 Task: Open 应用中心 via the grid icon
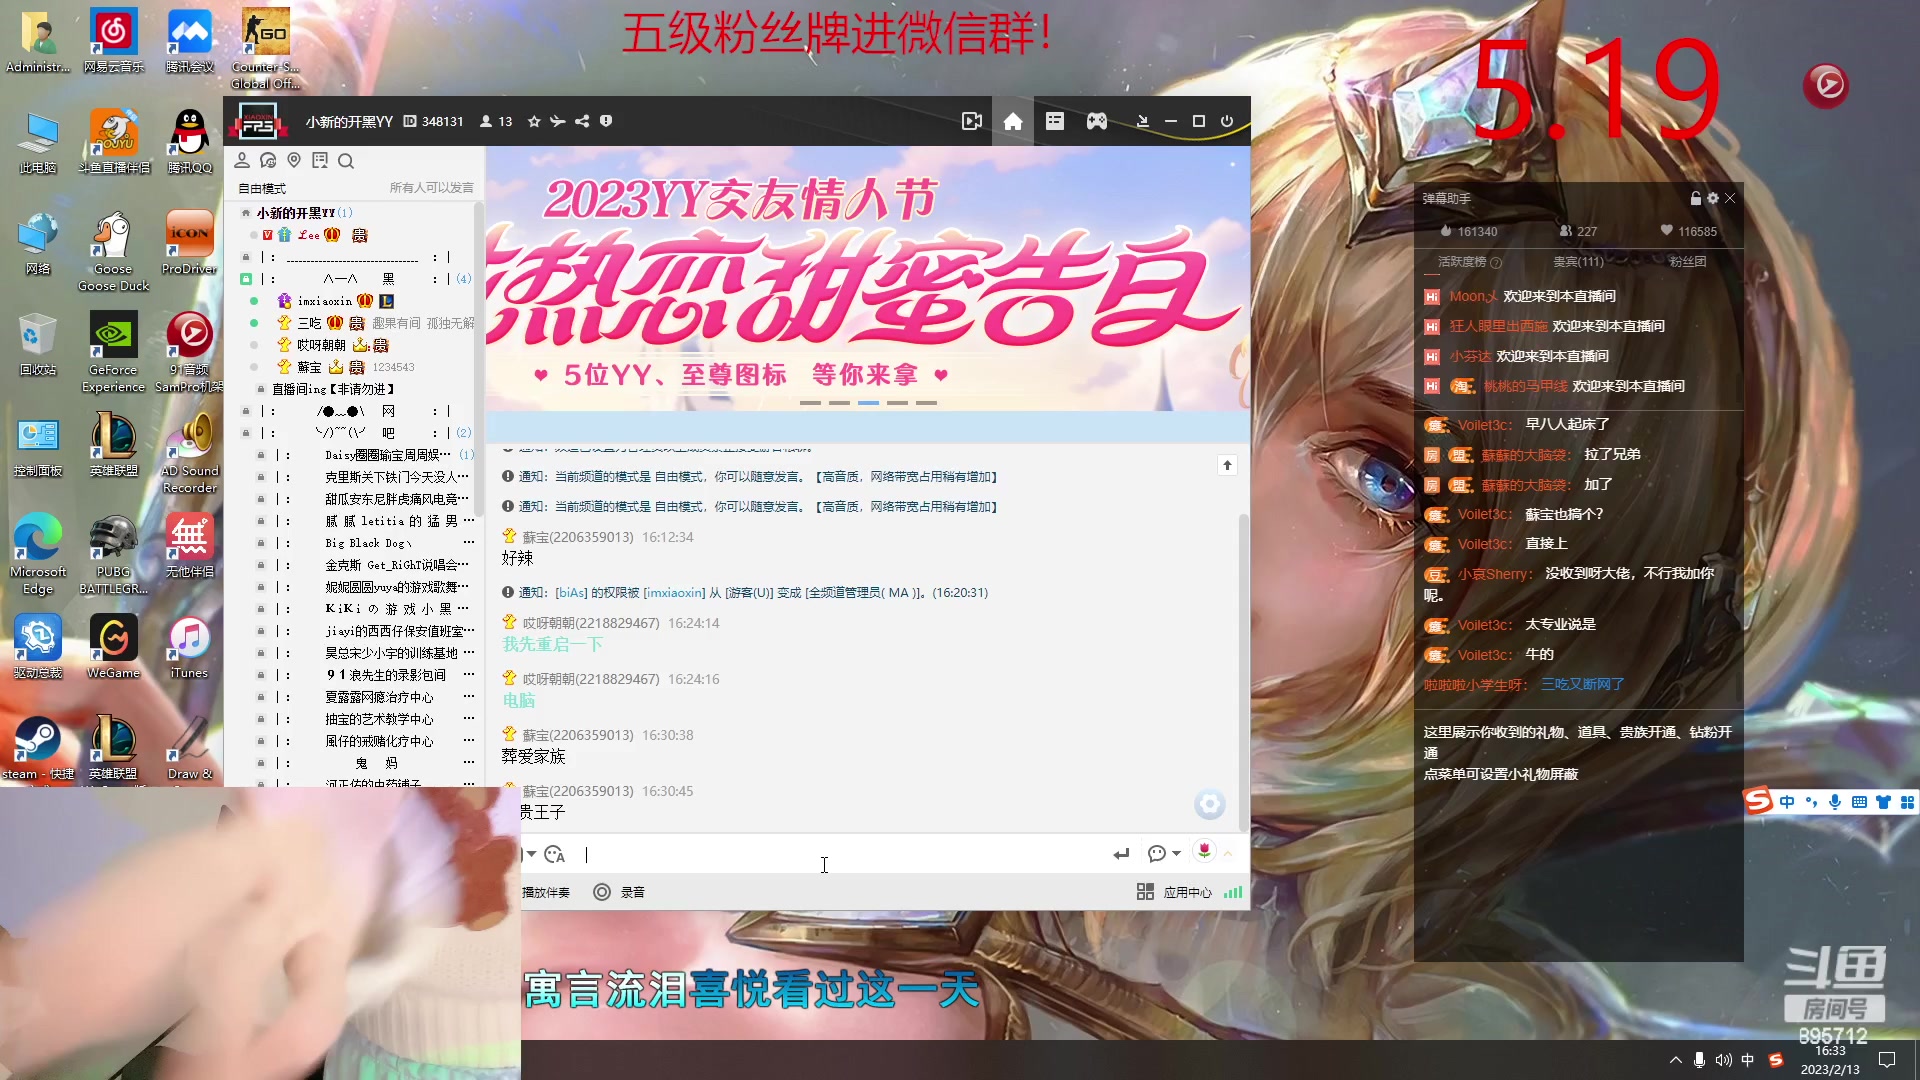coord(1145,892)
